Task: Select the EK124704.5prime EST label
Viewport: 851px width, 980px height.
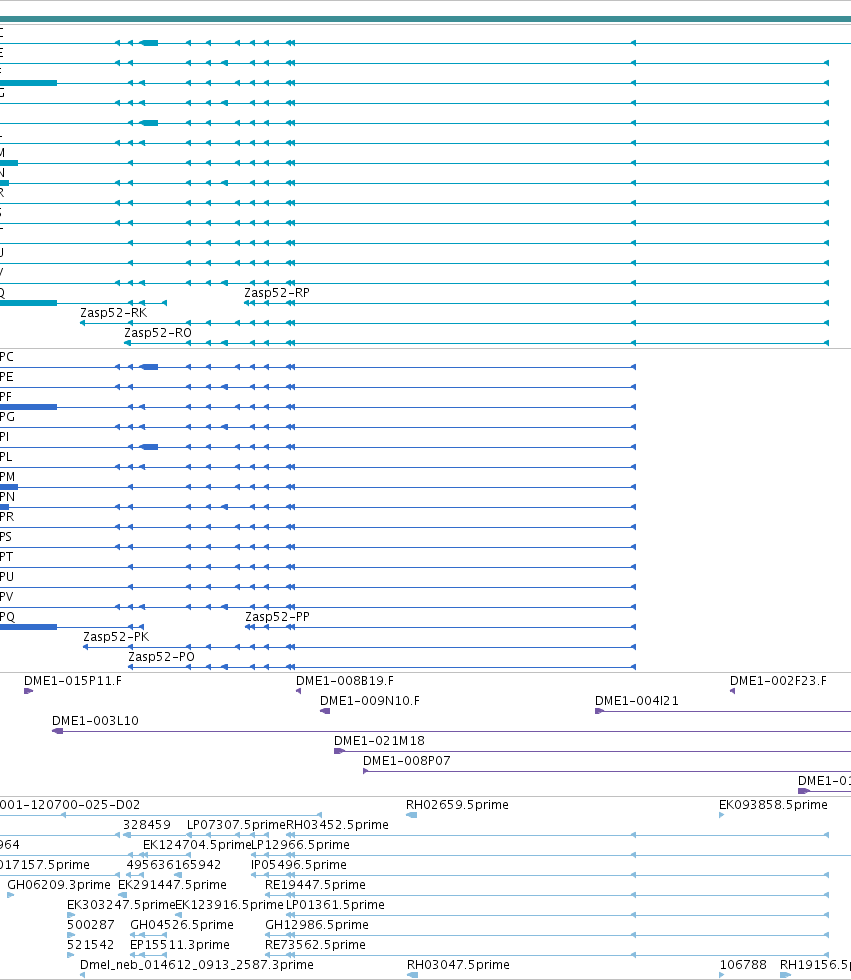Action: click(197, 844)
